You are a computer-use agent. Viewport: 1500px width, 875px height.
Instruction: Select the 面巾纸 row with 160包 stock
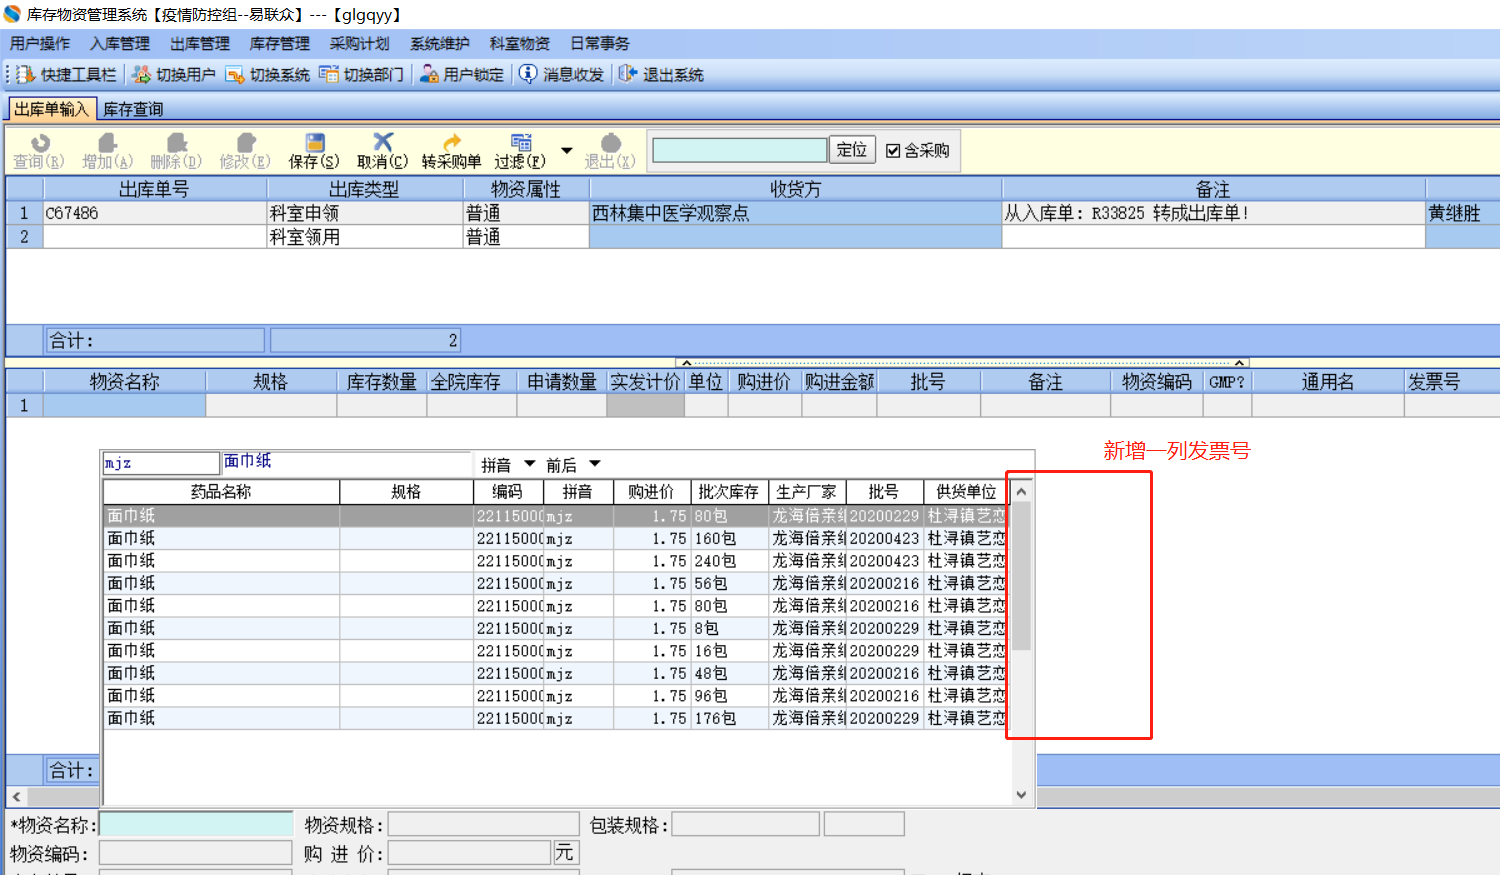[555, 538]
